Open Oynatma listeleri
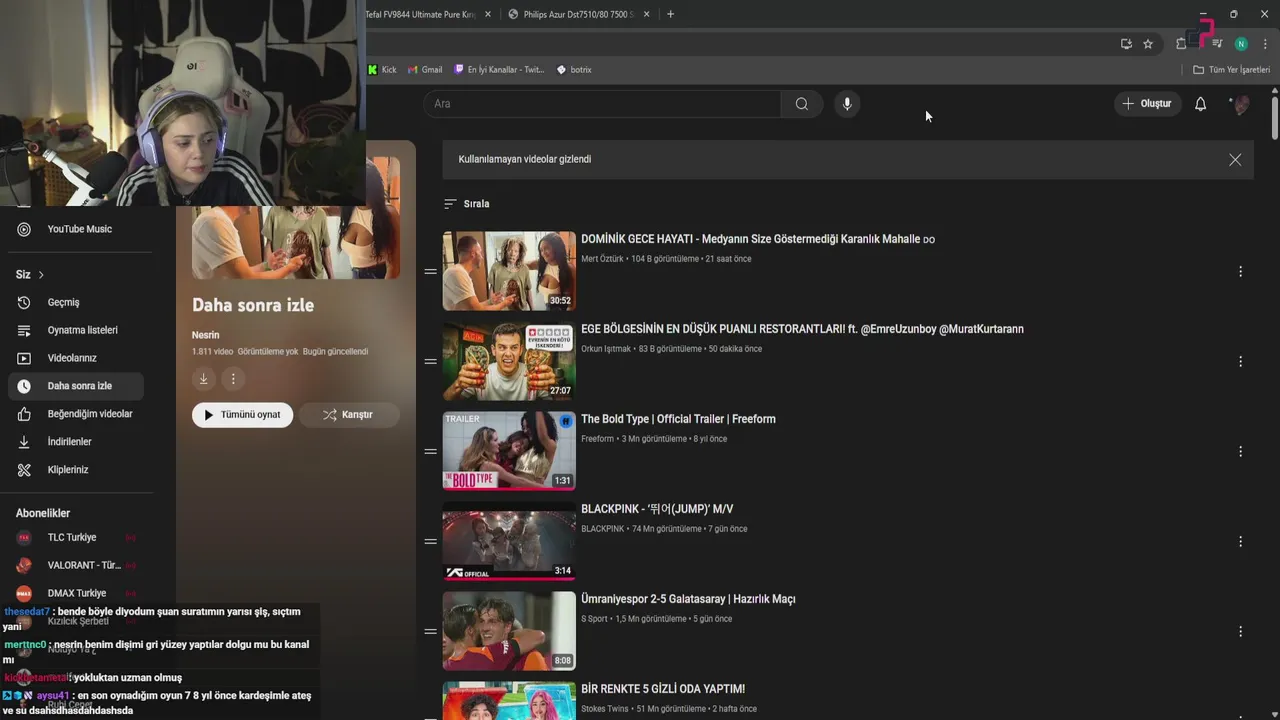The width and height of the screenshot is (1280, 720). pyautogui.click(x=76, y=330)
